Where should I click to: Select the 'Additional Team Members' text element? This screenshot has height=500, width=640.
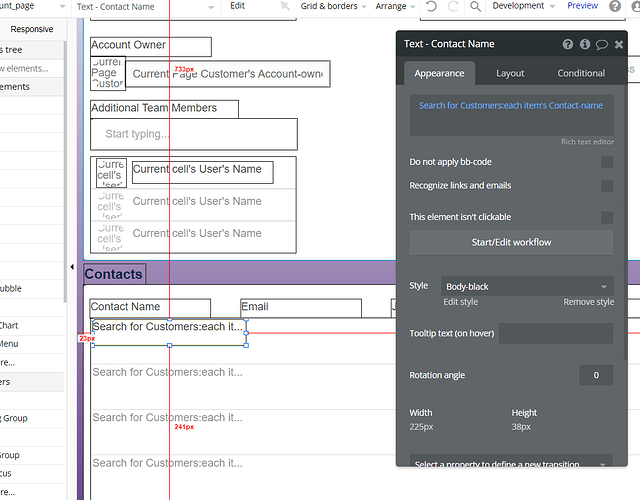pyautogui.click(x=164, y=109)
